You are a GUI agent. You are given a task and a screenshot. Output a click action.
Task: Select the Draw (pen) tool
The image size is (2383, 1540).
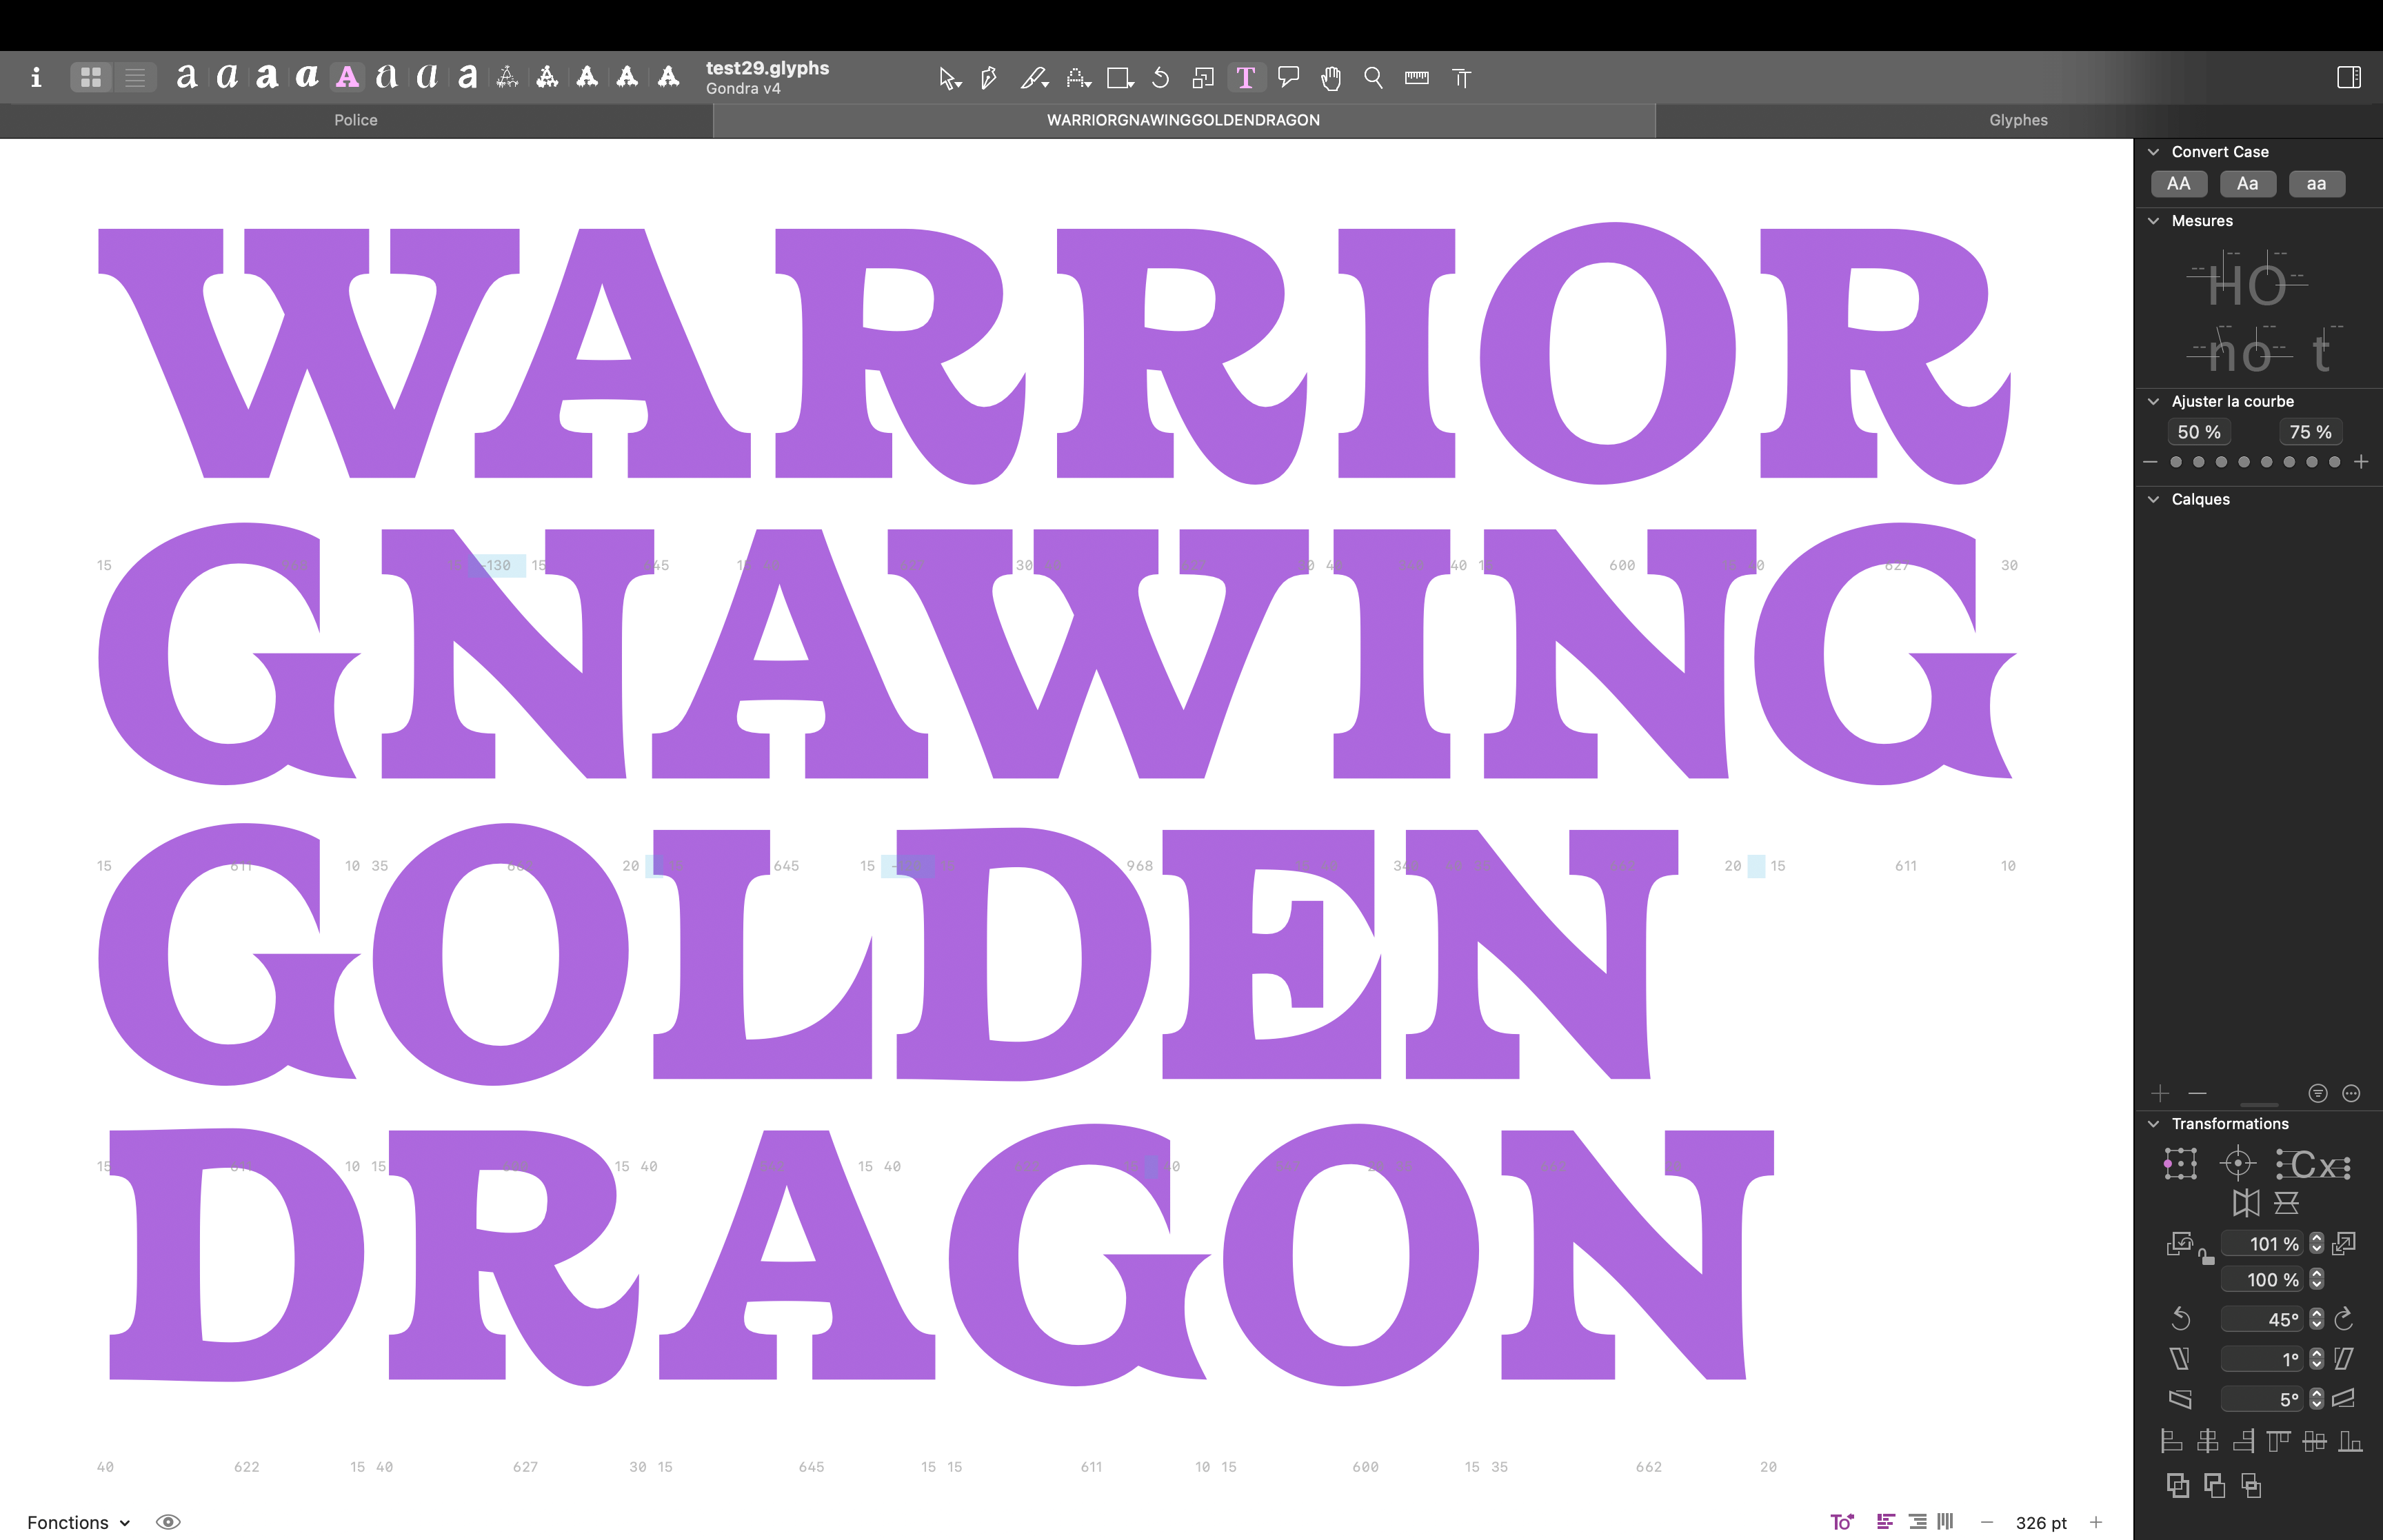[988, 78]
